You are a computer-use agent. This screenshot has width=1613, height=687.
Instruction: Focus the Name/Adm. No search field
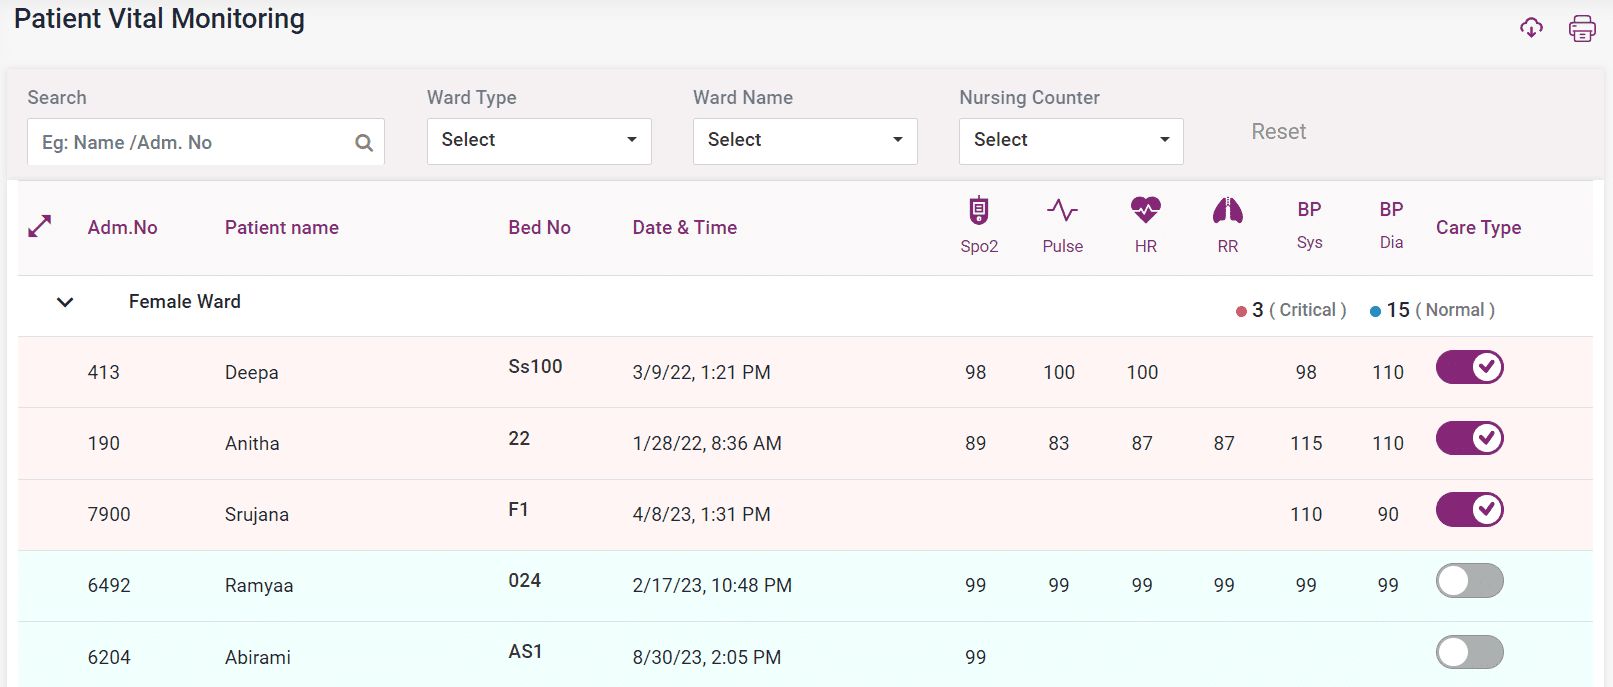coord(190,143)
